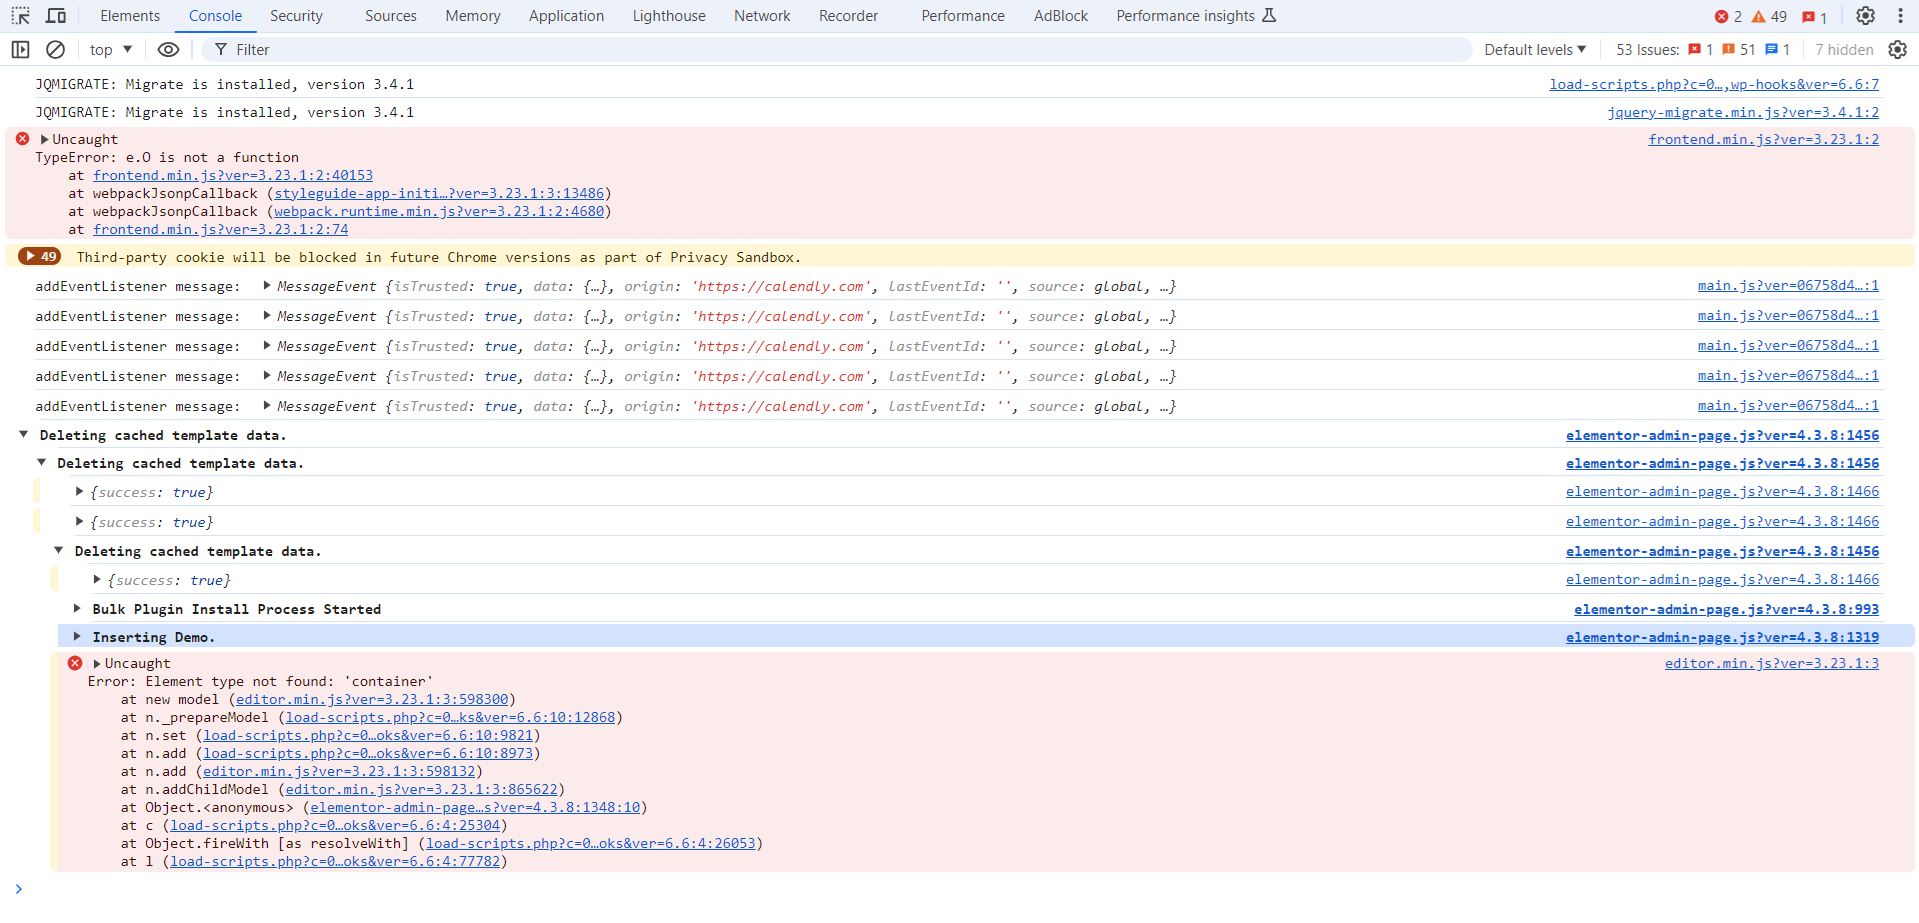
Task: Open console settings gear beside 7 hidden
Action: click(x=1898, y=49)
